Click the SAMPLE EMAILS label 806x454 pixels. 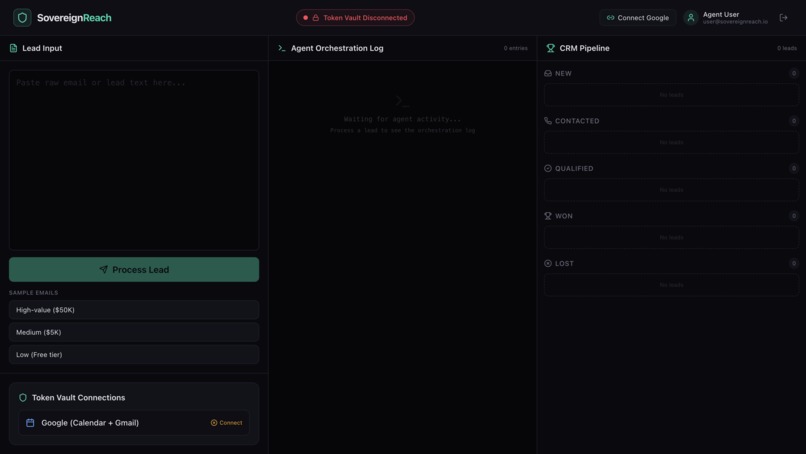tap(33, 293)
